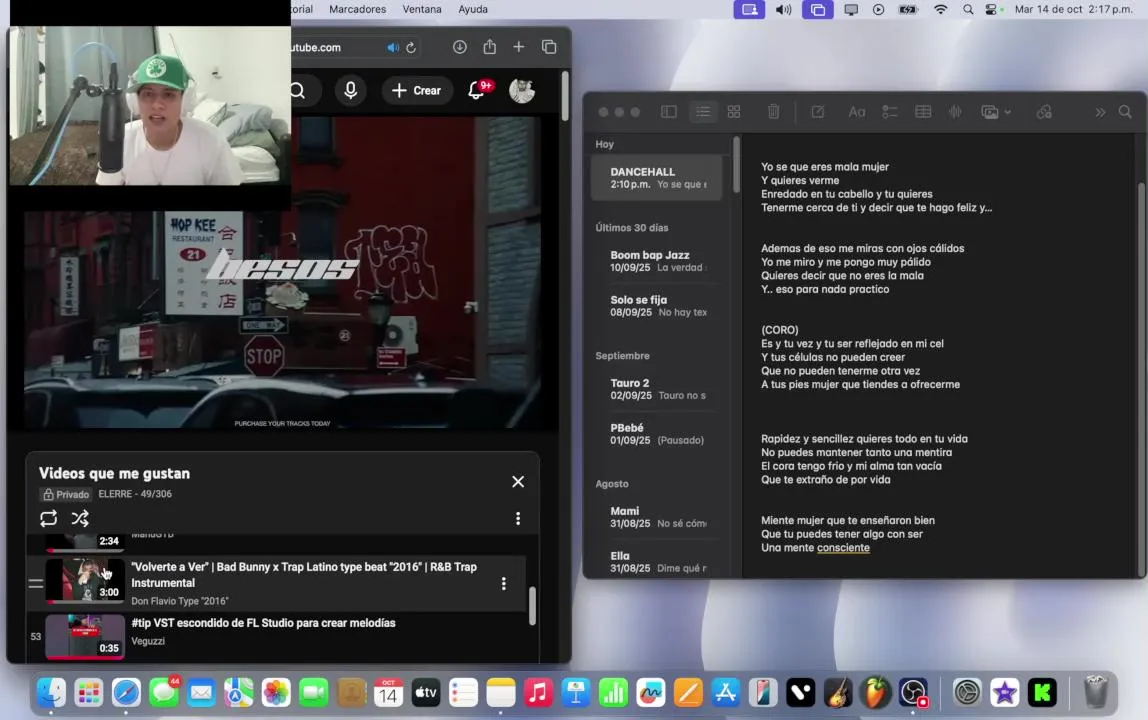Open the Marcadores menu
The height and width of the screenshot is (720, 1148).
[357, 10]
